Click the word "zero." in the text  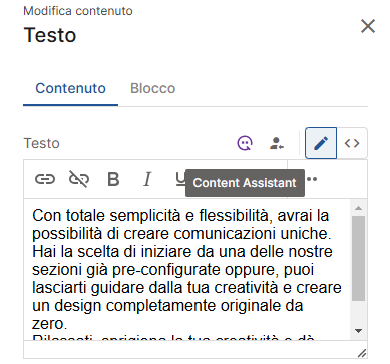50,323
